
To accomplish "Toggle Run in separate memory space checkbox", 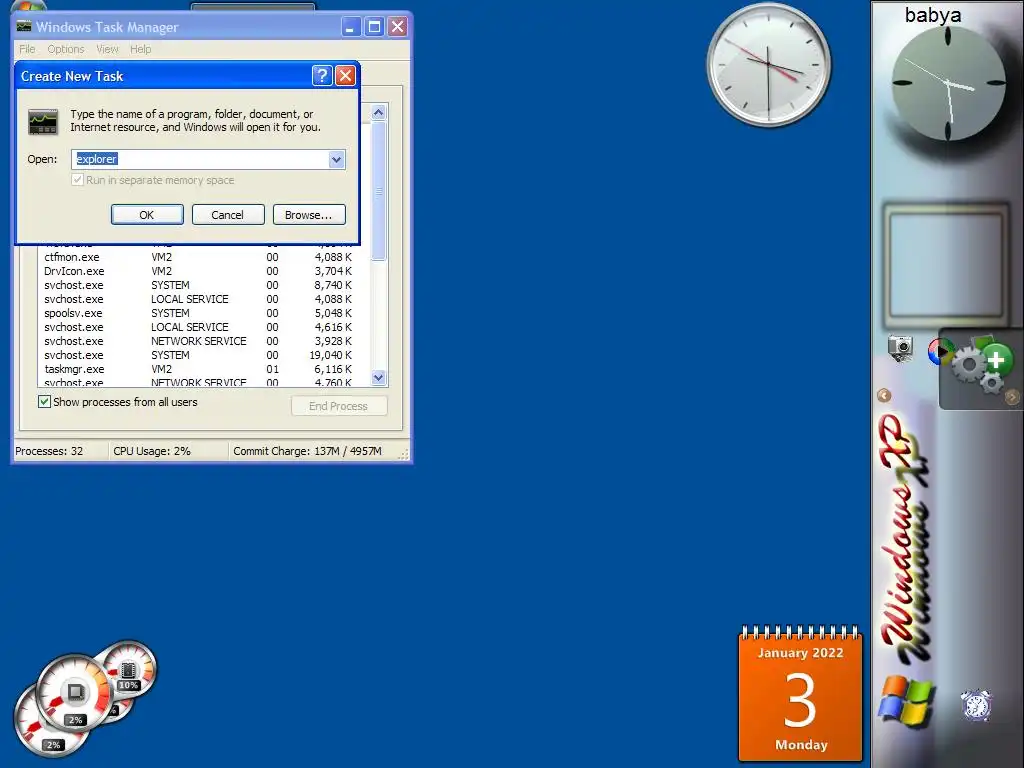I will [78, 180].
